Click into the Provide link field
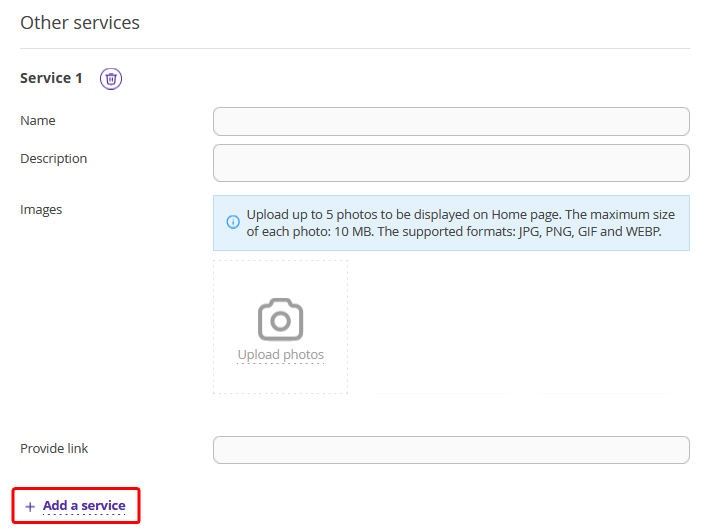The image size is (710, 530). point(451,450)
